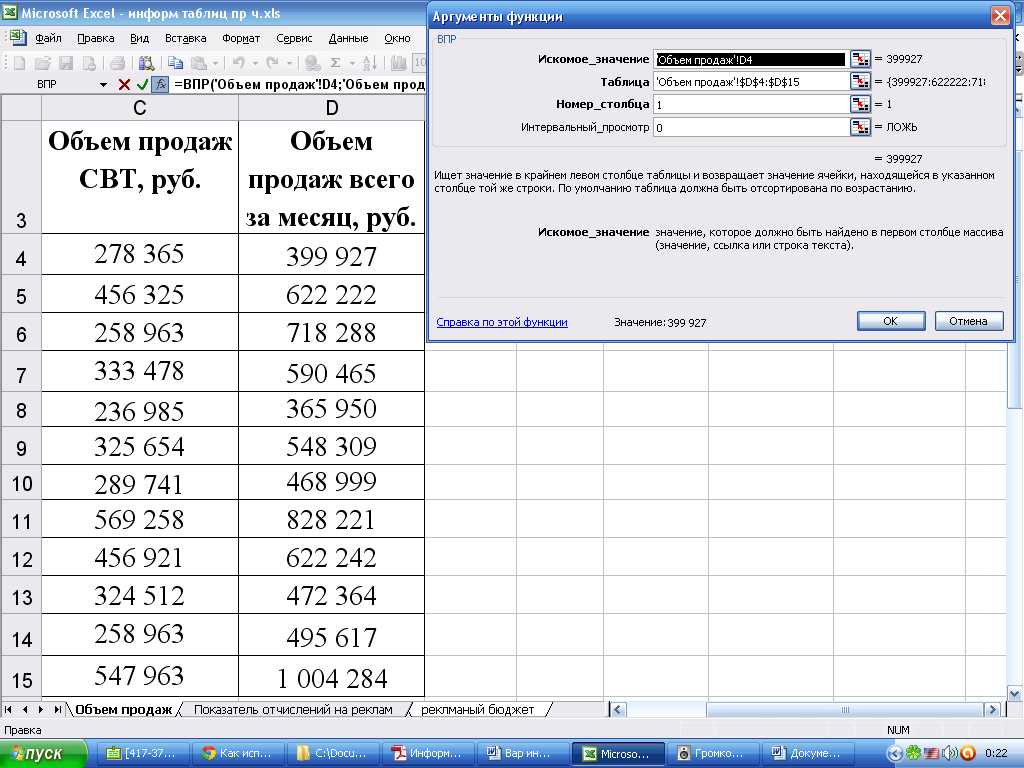
Task: Collapse dialog via Искомое_значение range selector
Action: [860, 59]
